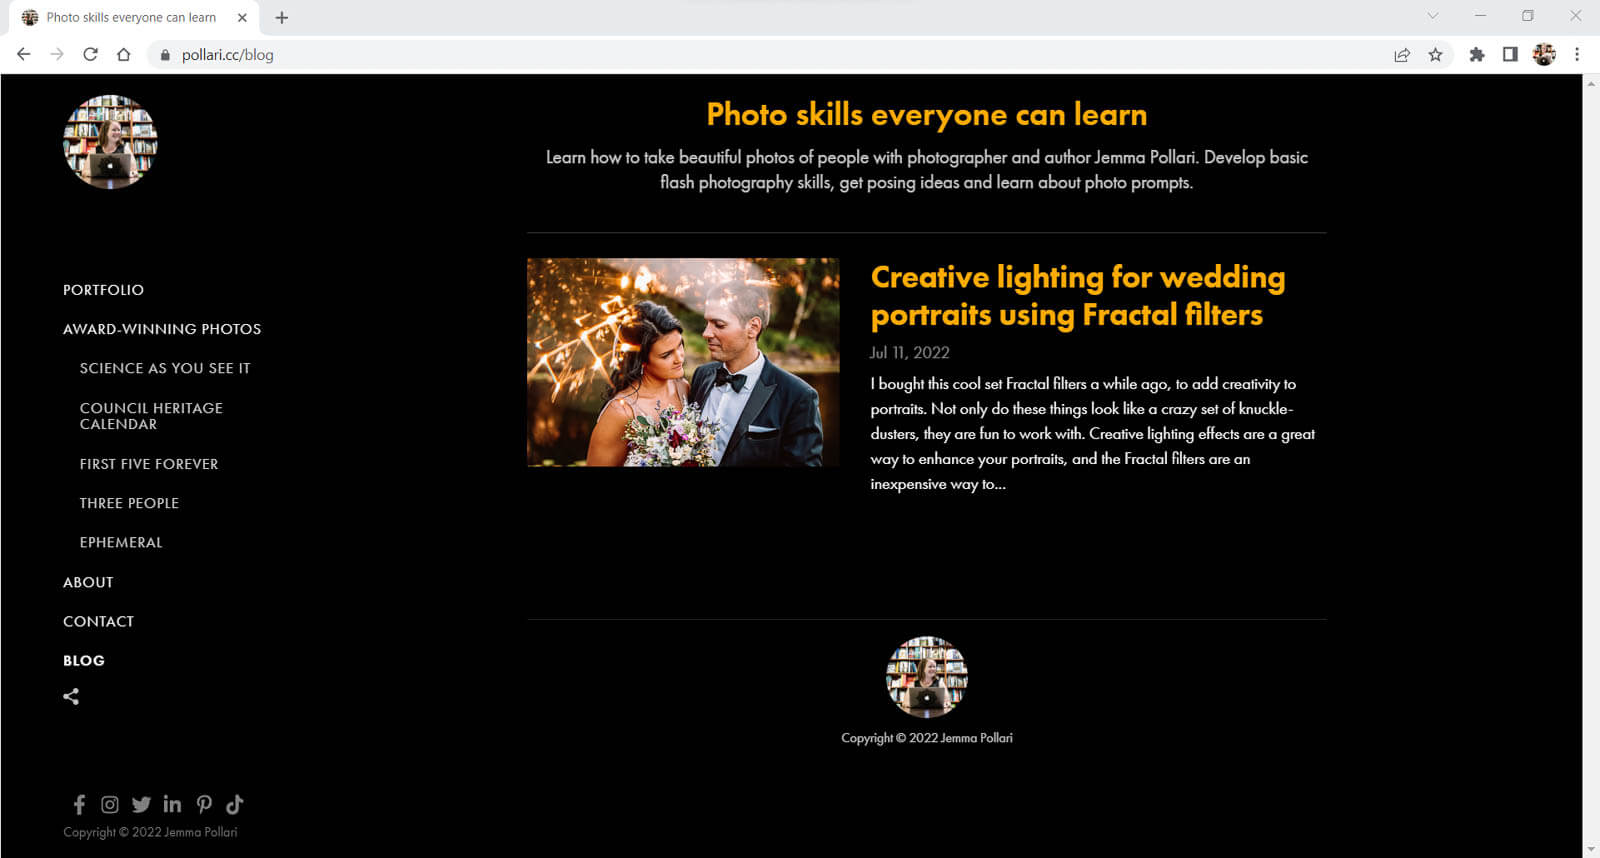
Task: Open the Creative lighting Fractal filters article
Action: click(x=1077, y=296)
